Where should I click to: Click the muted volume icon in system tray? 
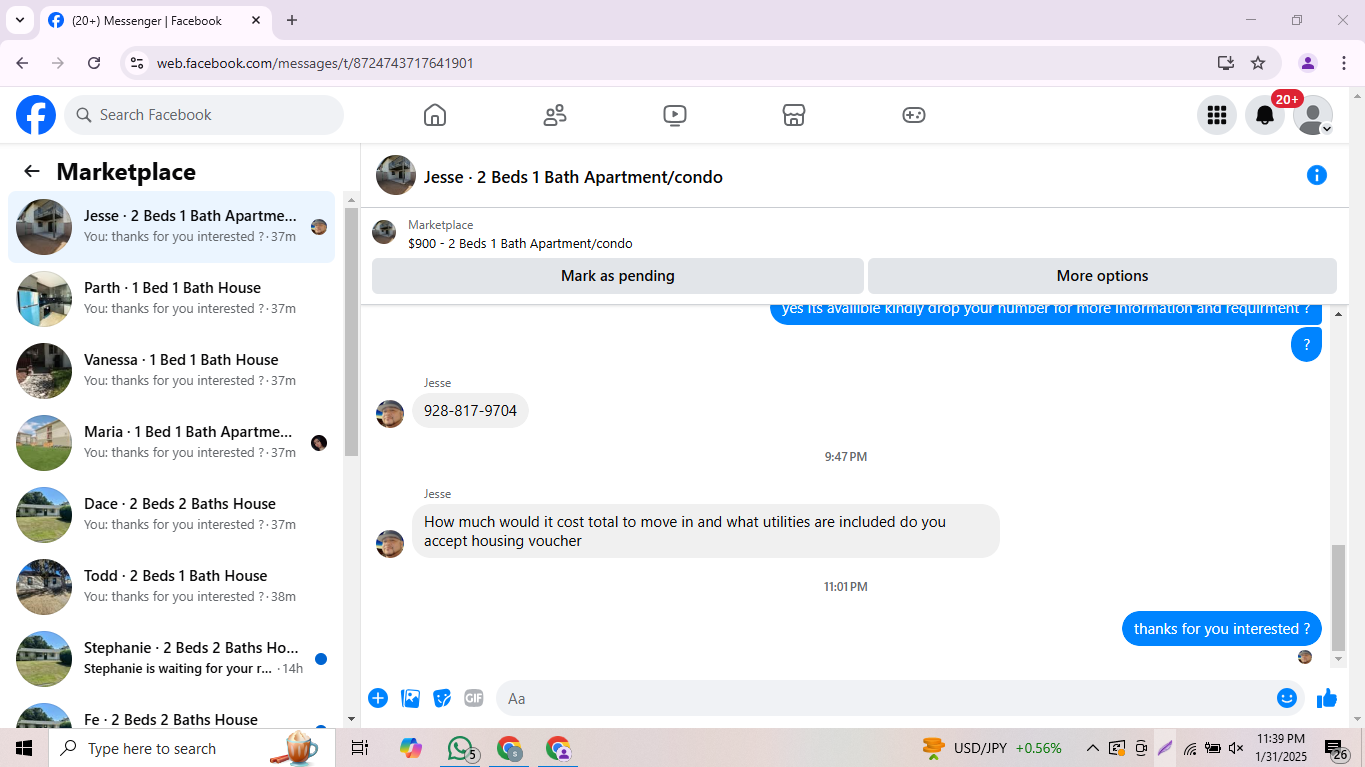point(1236,748)
